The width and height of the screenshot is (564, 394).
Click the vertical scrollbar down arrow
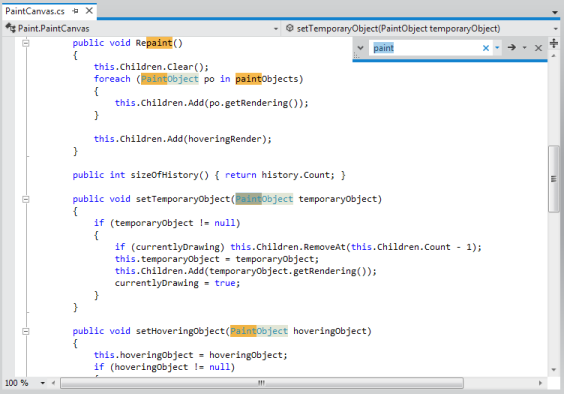pos(554,370)
